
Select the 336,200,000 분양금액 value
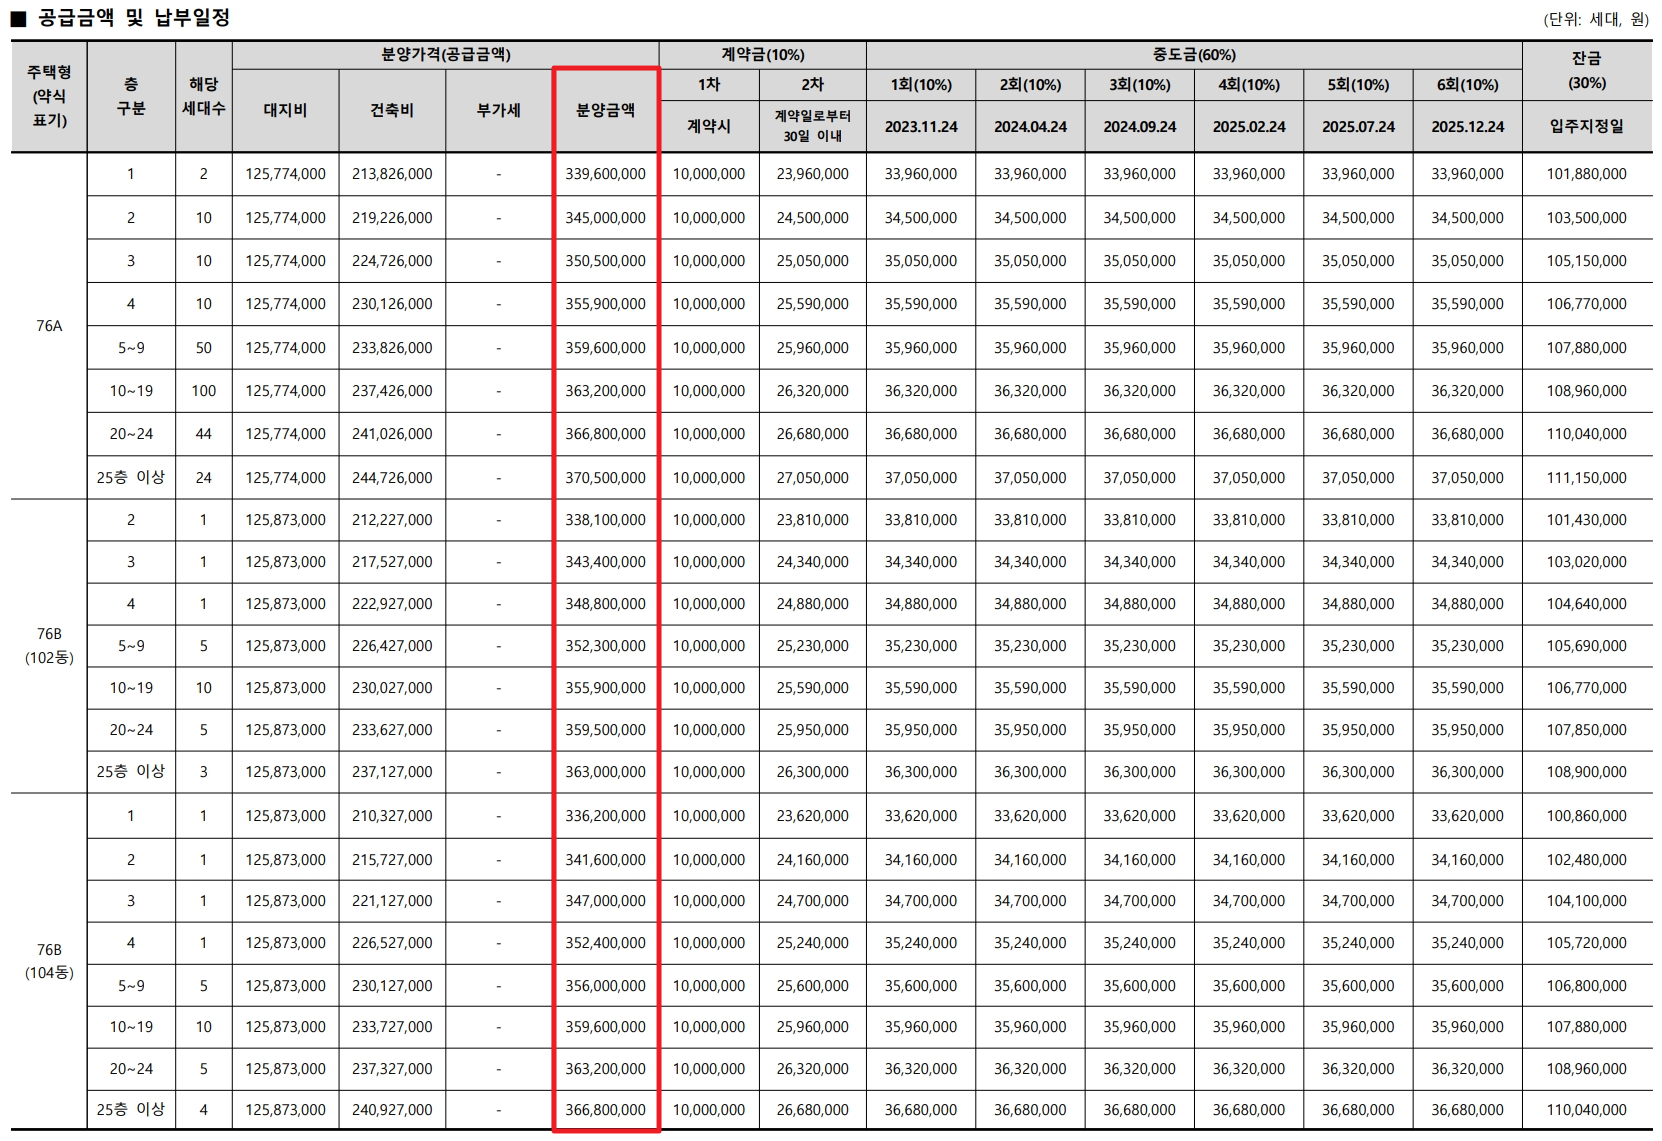pos(605,816)
